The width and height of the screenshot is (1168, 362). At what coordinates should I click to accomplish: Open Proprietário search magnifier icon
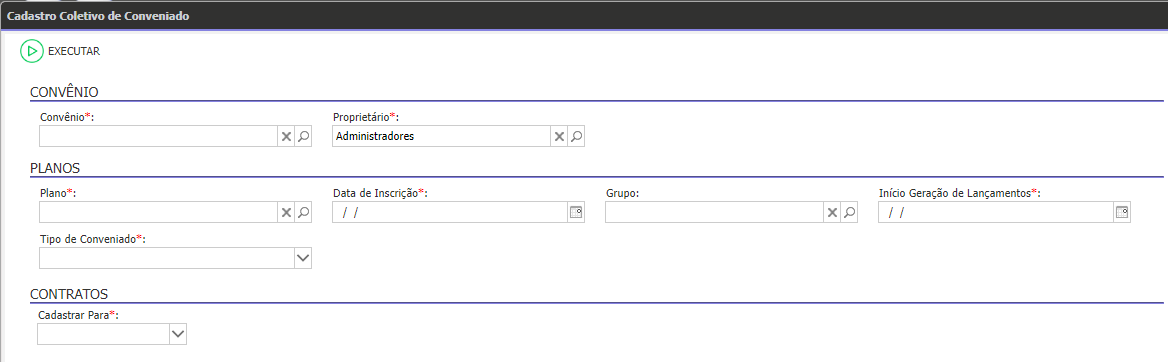tap(577, 136)
